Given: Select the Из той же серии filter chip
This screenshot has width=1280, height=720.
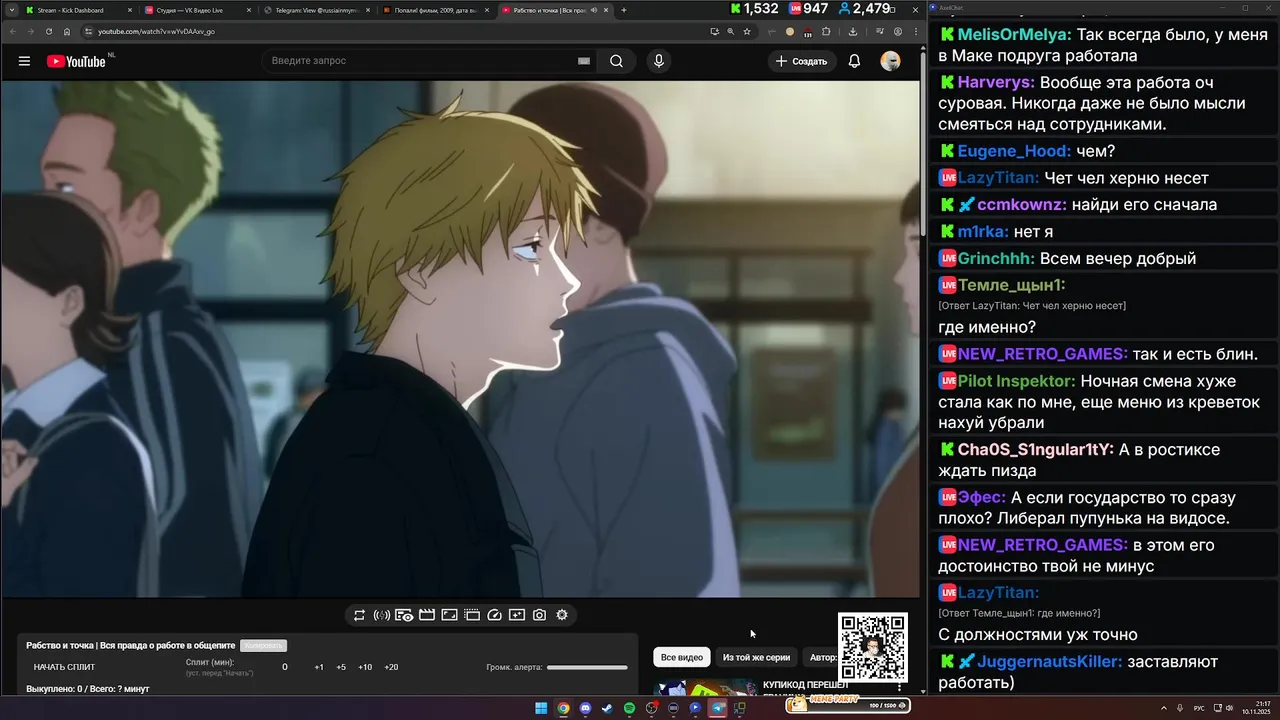Looking at the screenshot, I should coord(756,657).
